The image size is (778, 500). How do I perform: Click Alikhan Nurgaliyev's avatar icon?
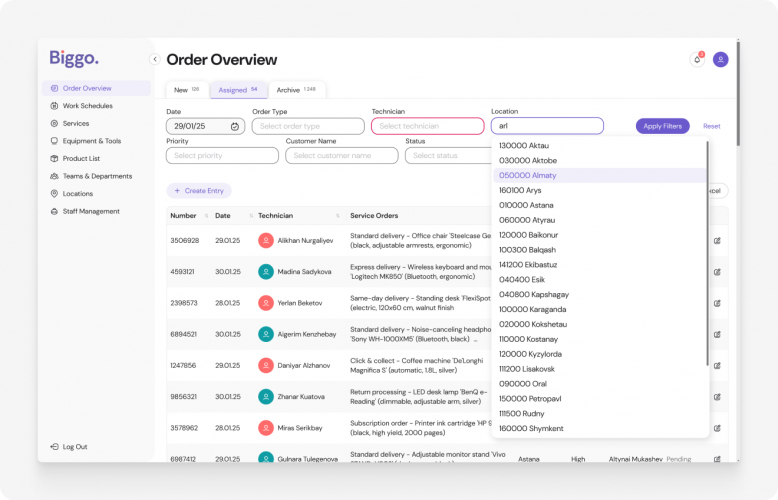[x=266, y=241]
